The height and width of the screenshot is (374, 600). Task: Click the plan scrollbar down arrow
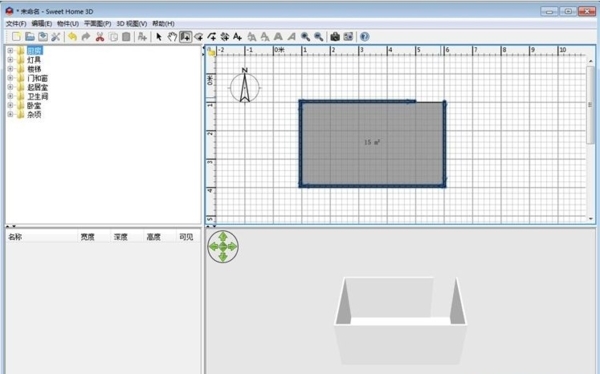click(590, 219)
